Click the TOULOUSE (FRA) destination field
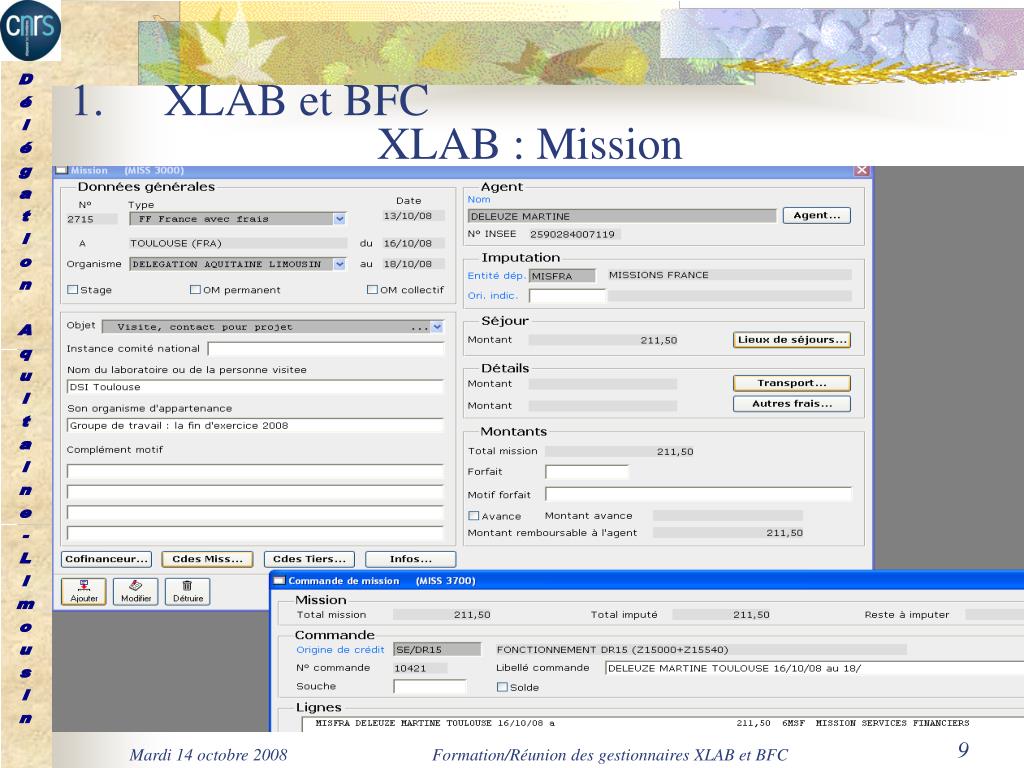The height and width of the screenshot is (768, 1024). pyautogui.click(x=238, y=244)
